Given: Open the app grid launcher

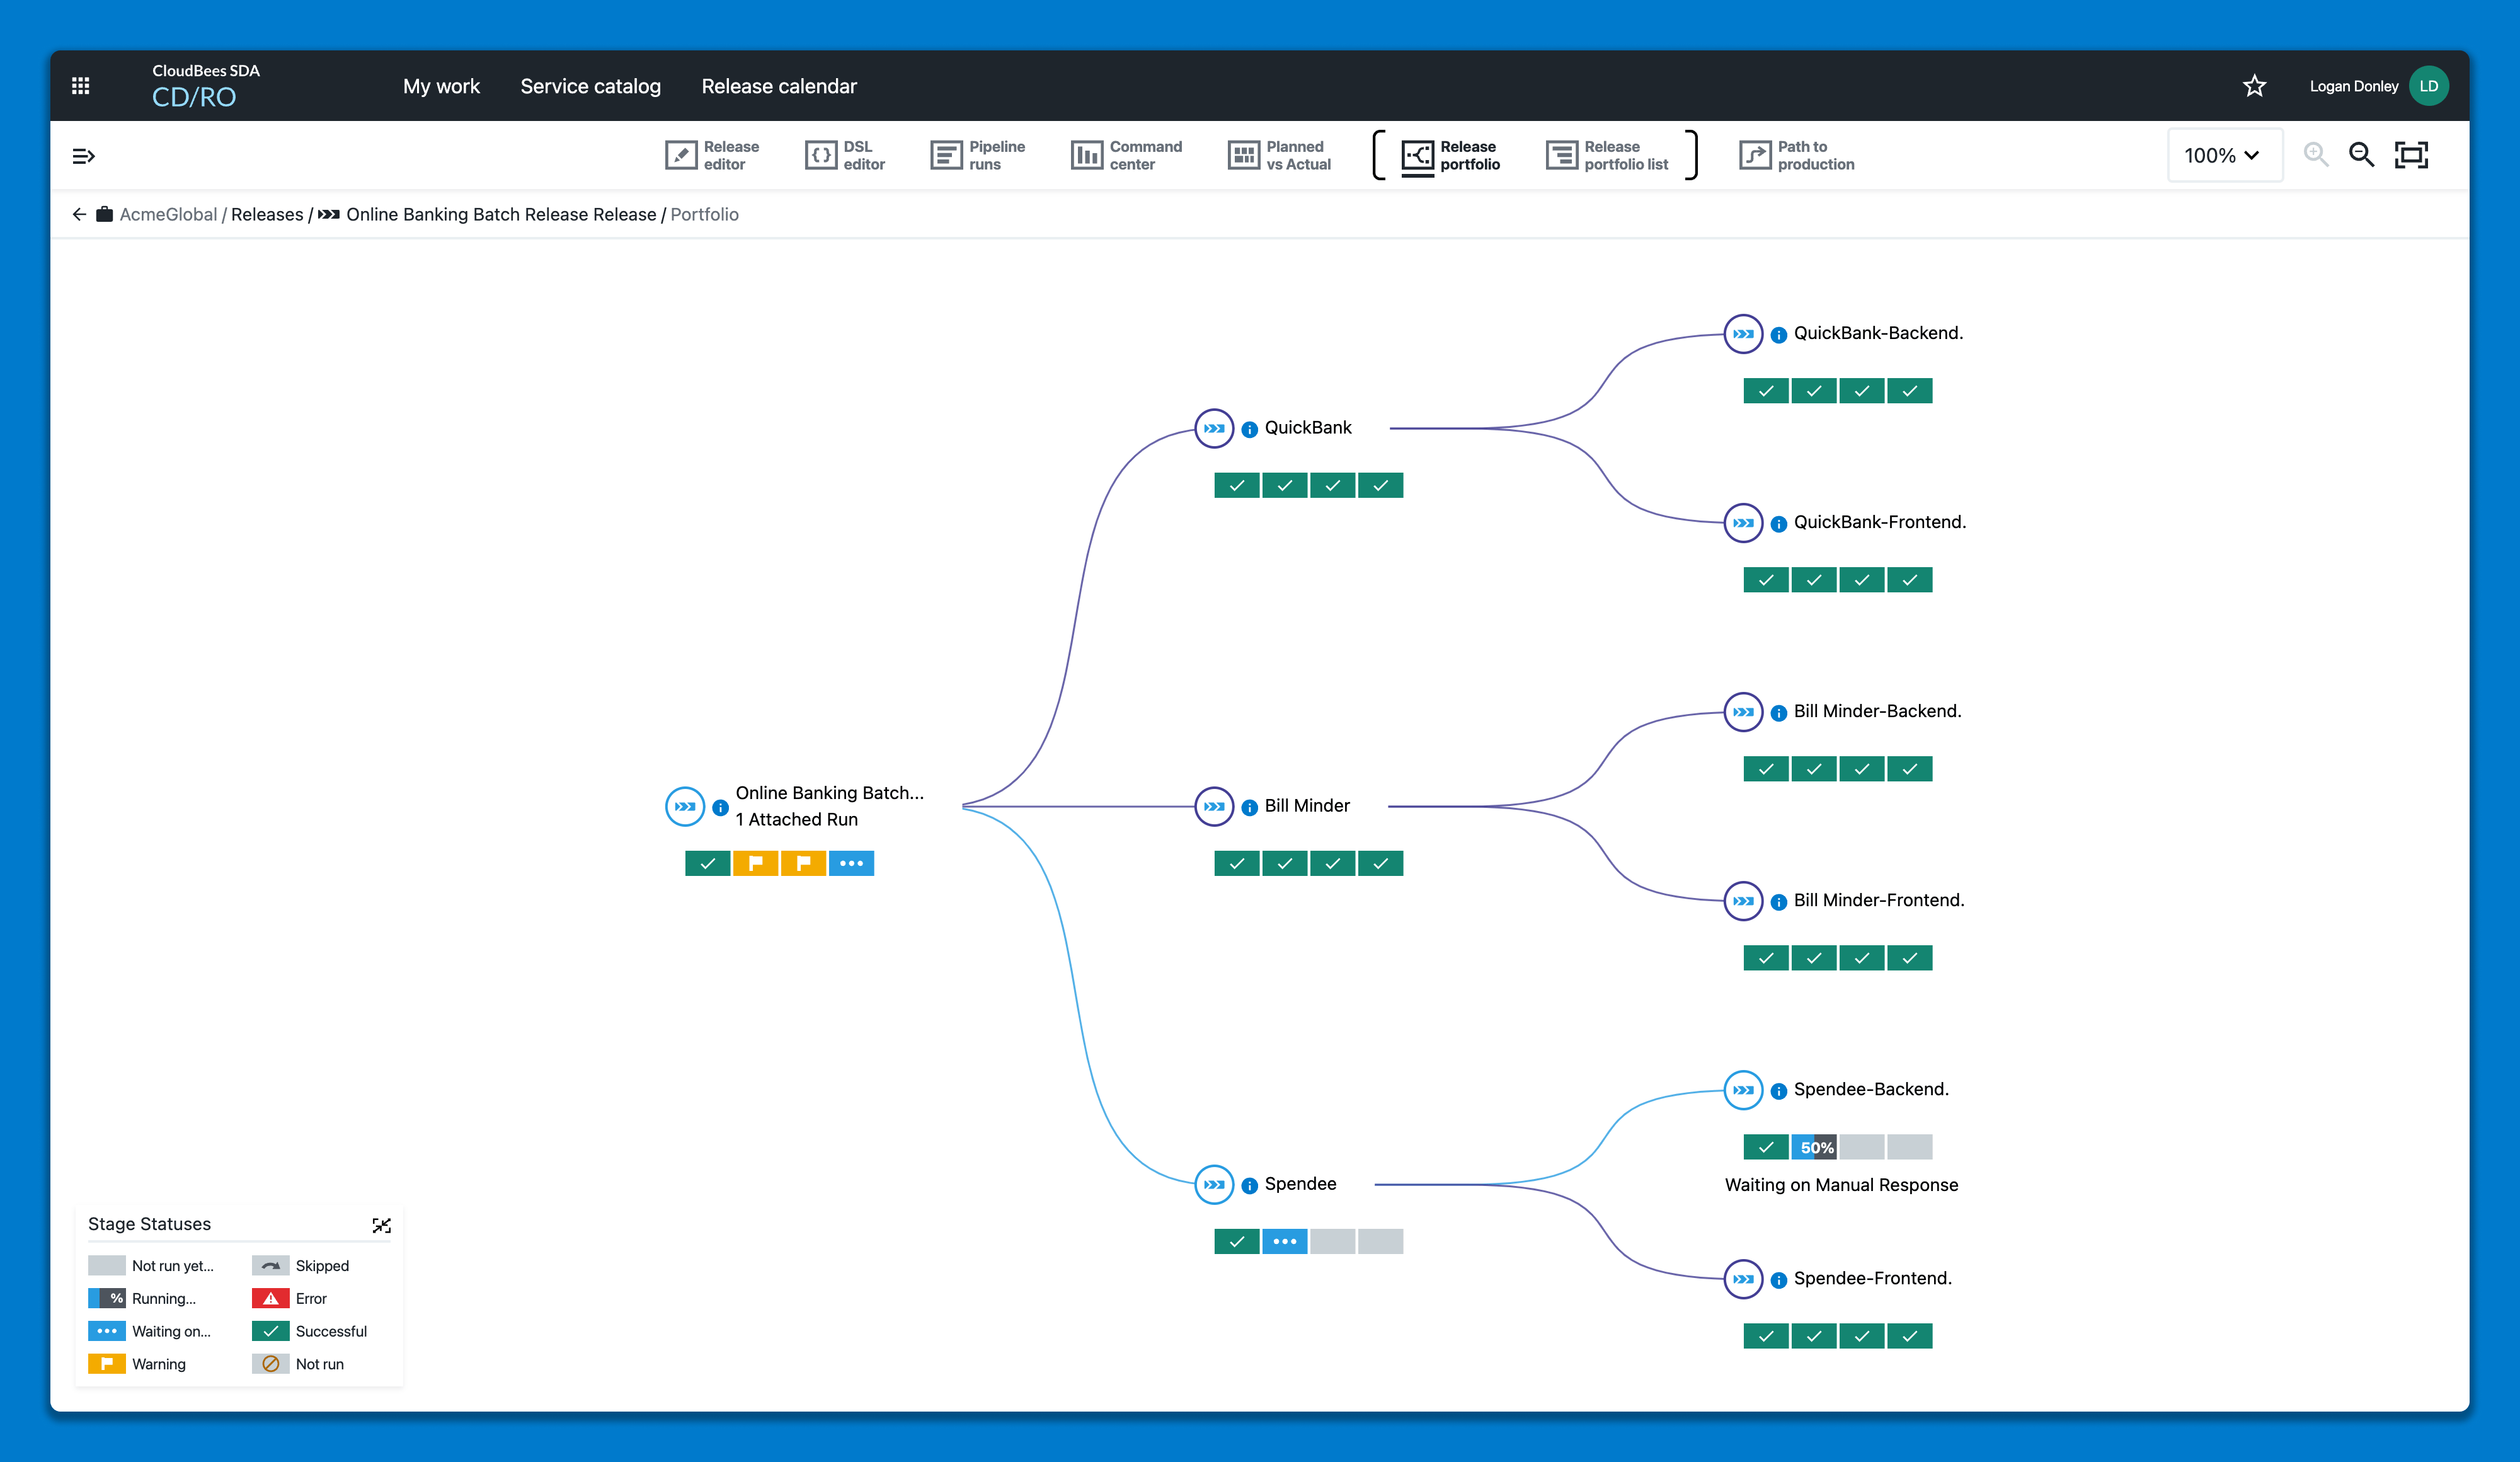Looking at the screenshot, I should (x=81, y=85).
